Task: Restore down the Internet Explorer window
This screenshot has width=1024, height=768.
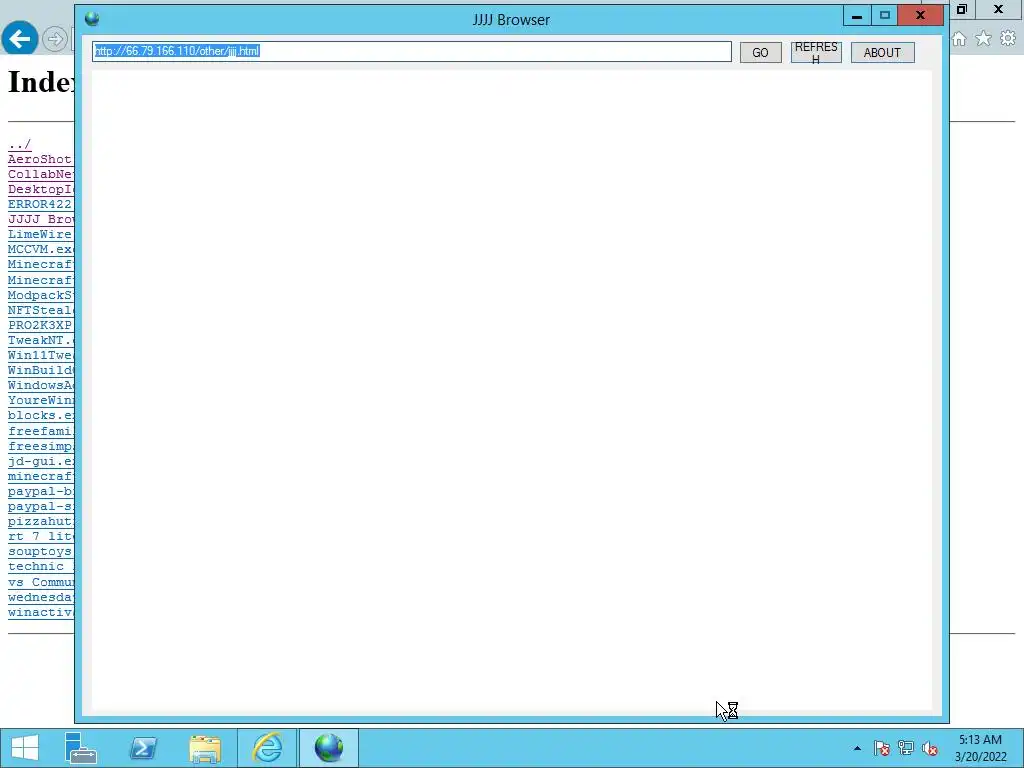Action: (x=961, y=9)
